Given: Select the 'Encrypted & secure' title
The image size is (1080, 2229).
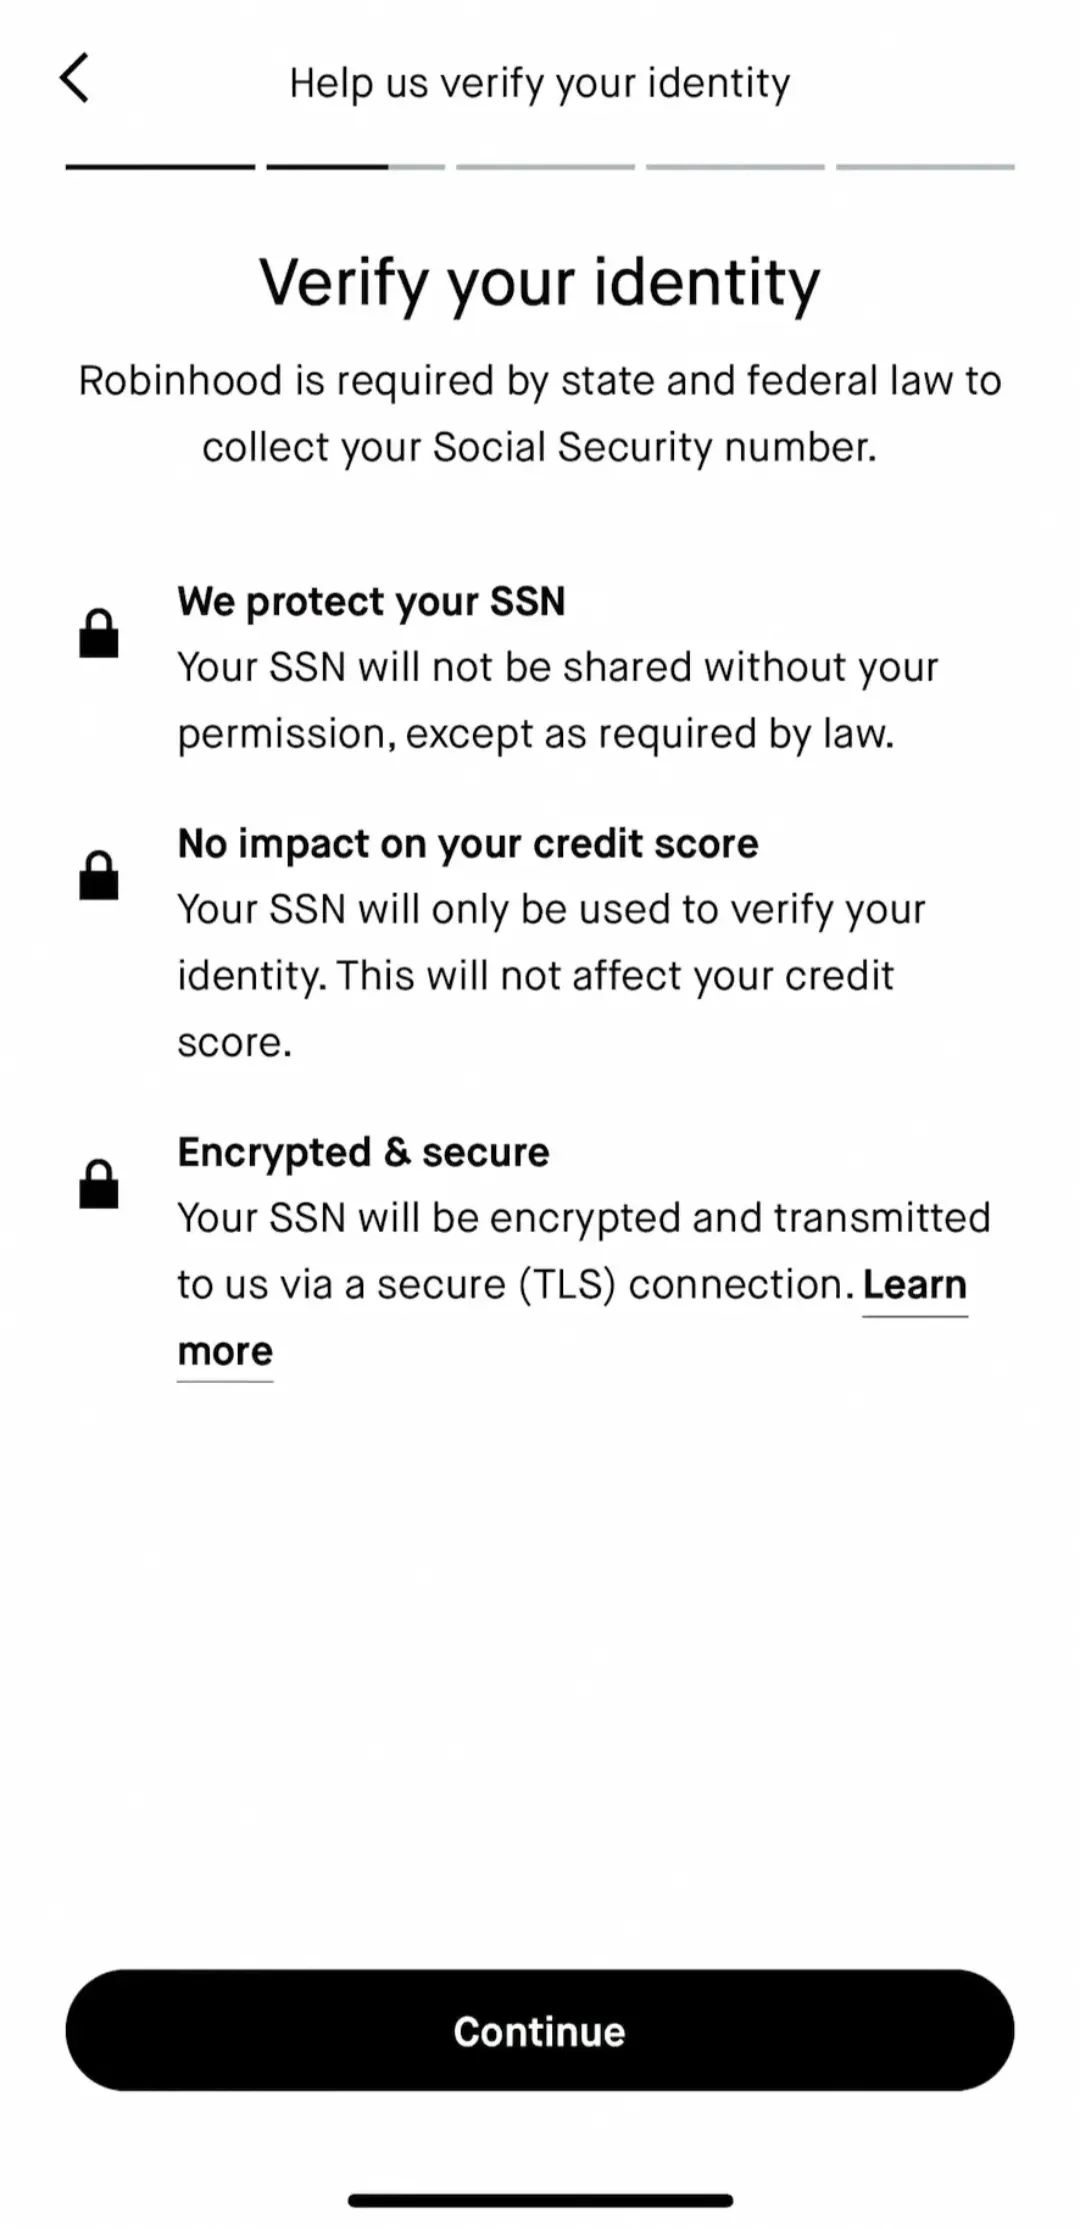Looking at the screenshot, I should pos(363,1152).
